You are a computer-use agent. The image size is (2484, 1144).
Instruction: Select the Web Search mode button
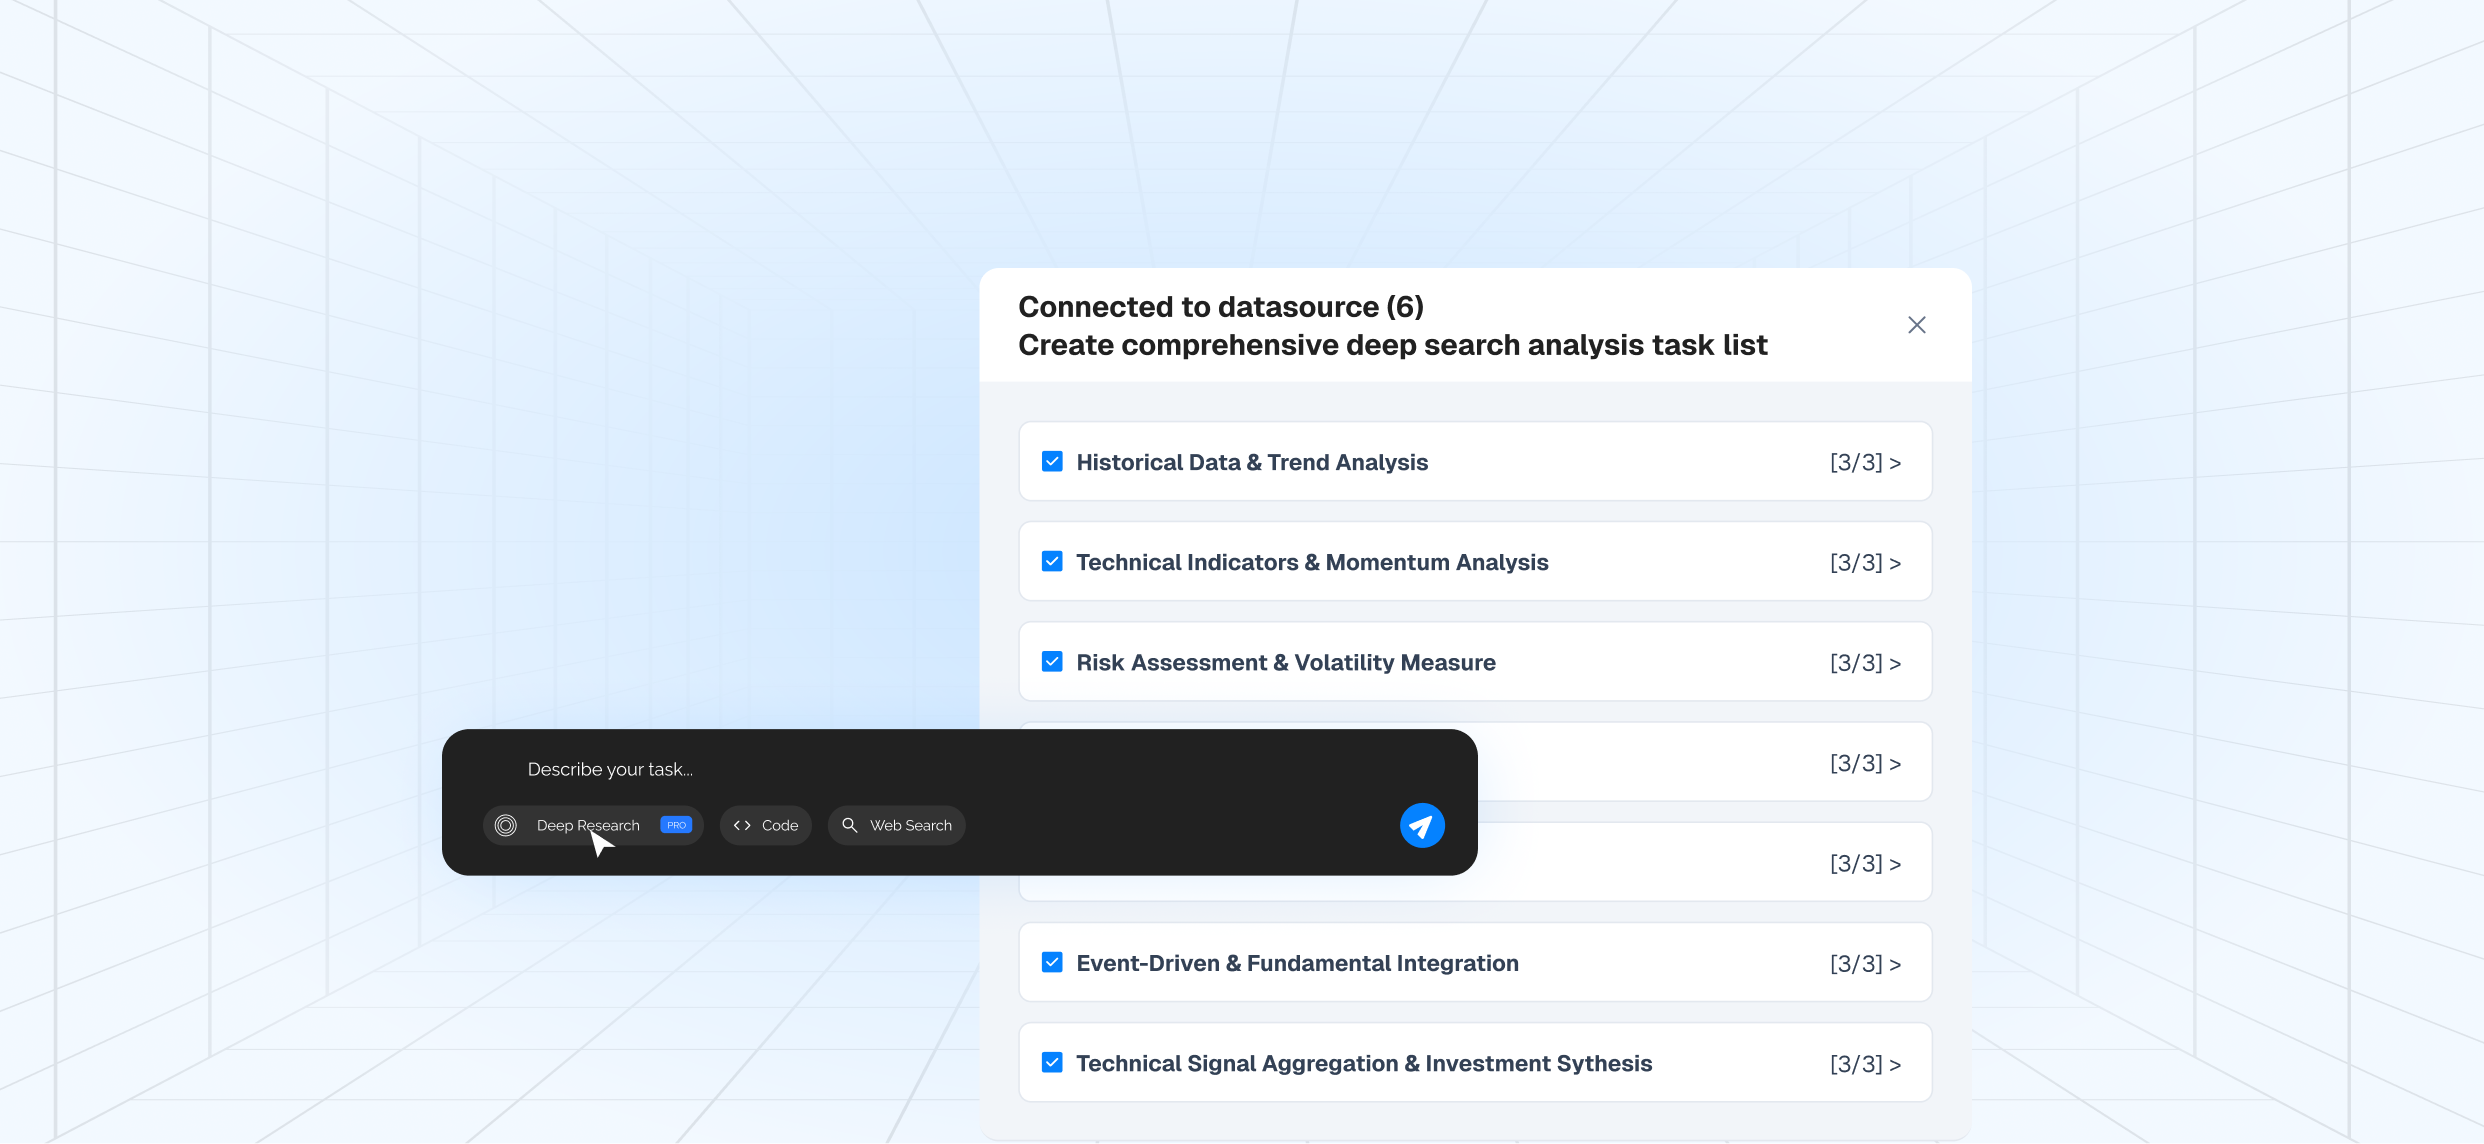pos(897,825)
